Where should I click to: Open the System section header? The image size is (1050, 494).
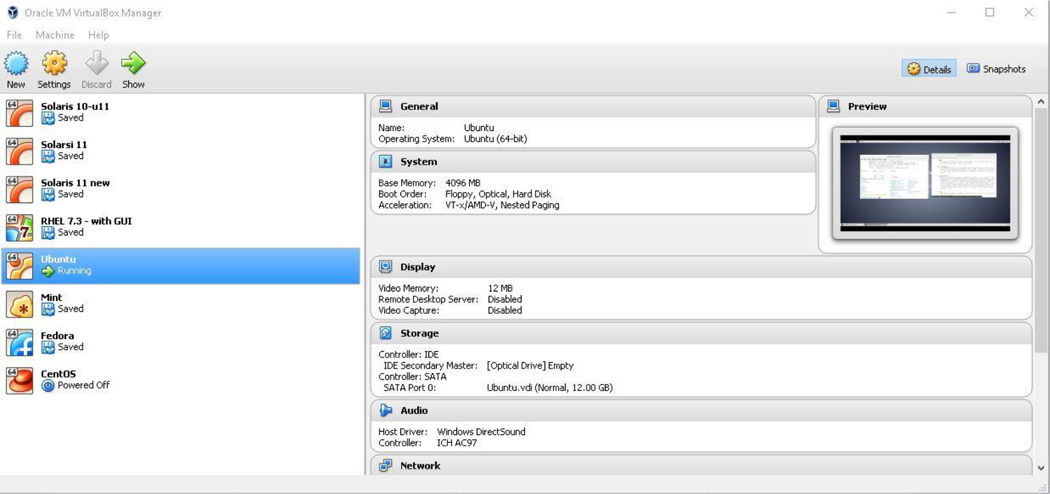pyautogui.click(x=593, y=162)
